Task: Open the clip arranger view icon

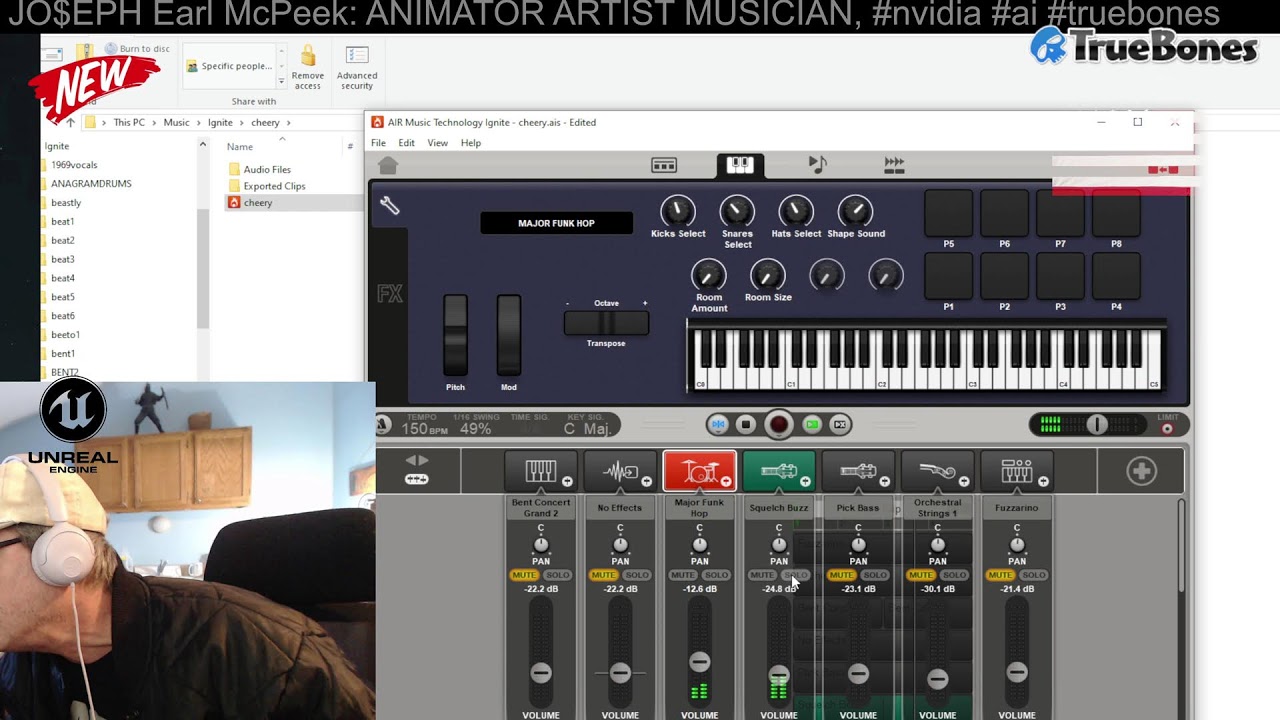Action: click(x=664, y=165)
